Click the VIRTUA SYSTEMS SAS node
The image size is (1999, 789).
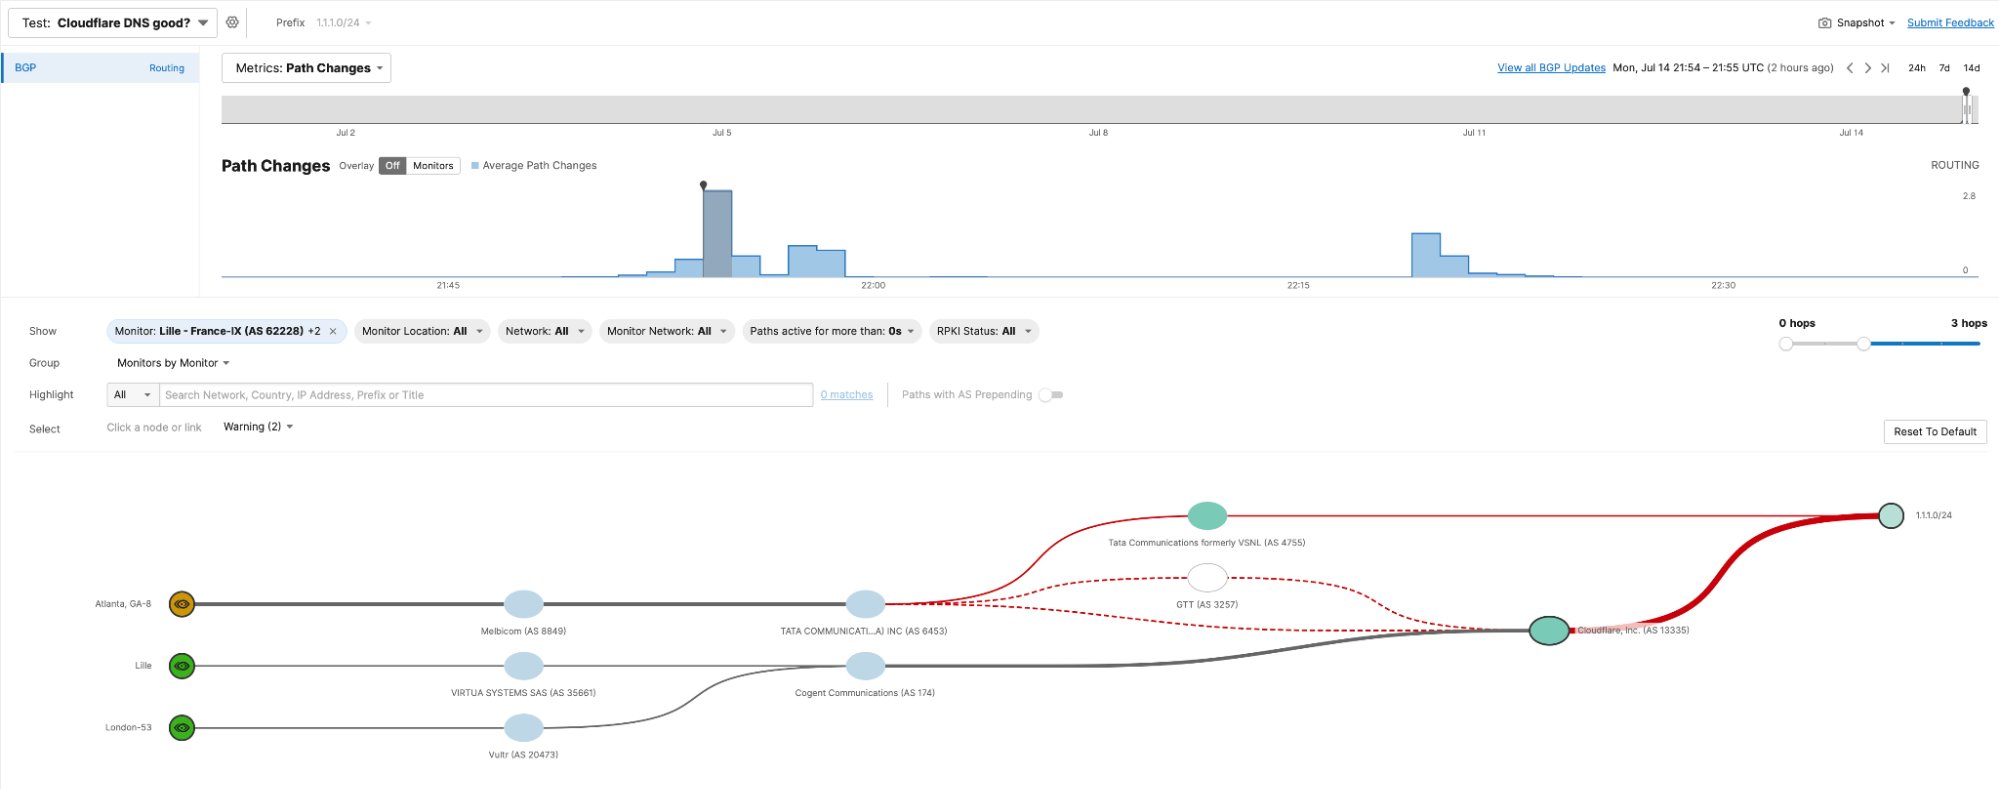point(523,666)
